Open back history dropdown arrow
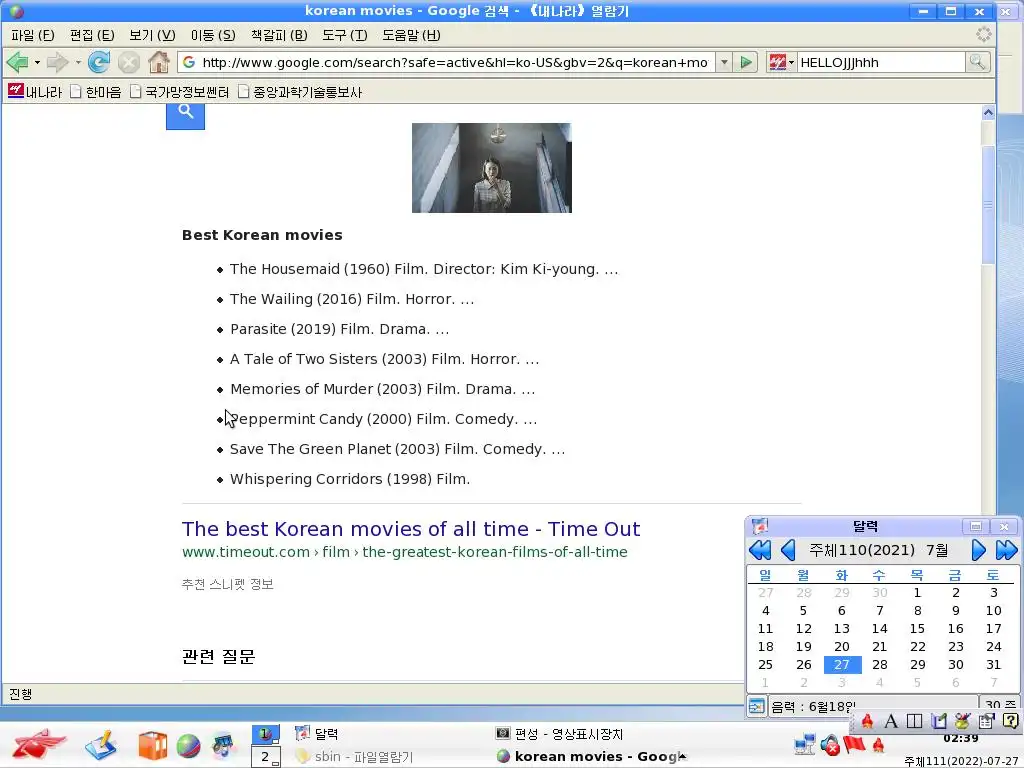This screenshot has width=1024, height=768. [37, 63]
